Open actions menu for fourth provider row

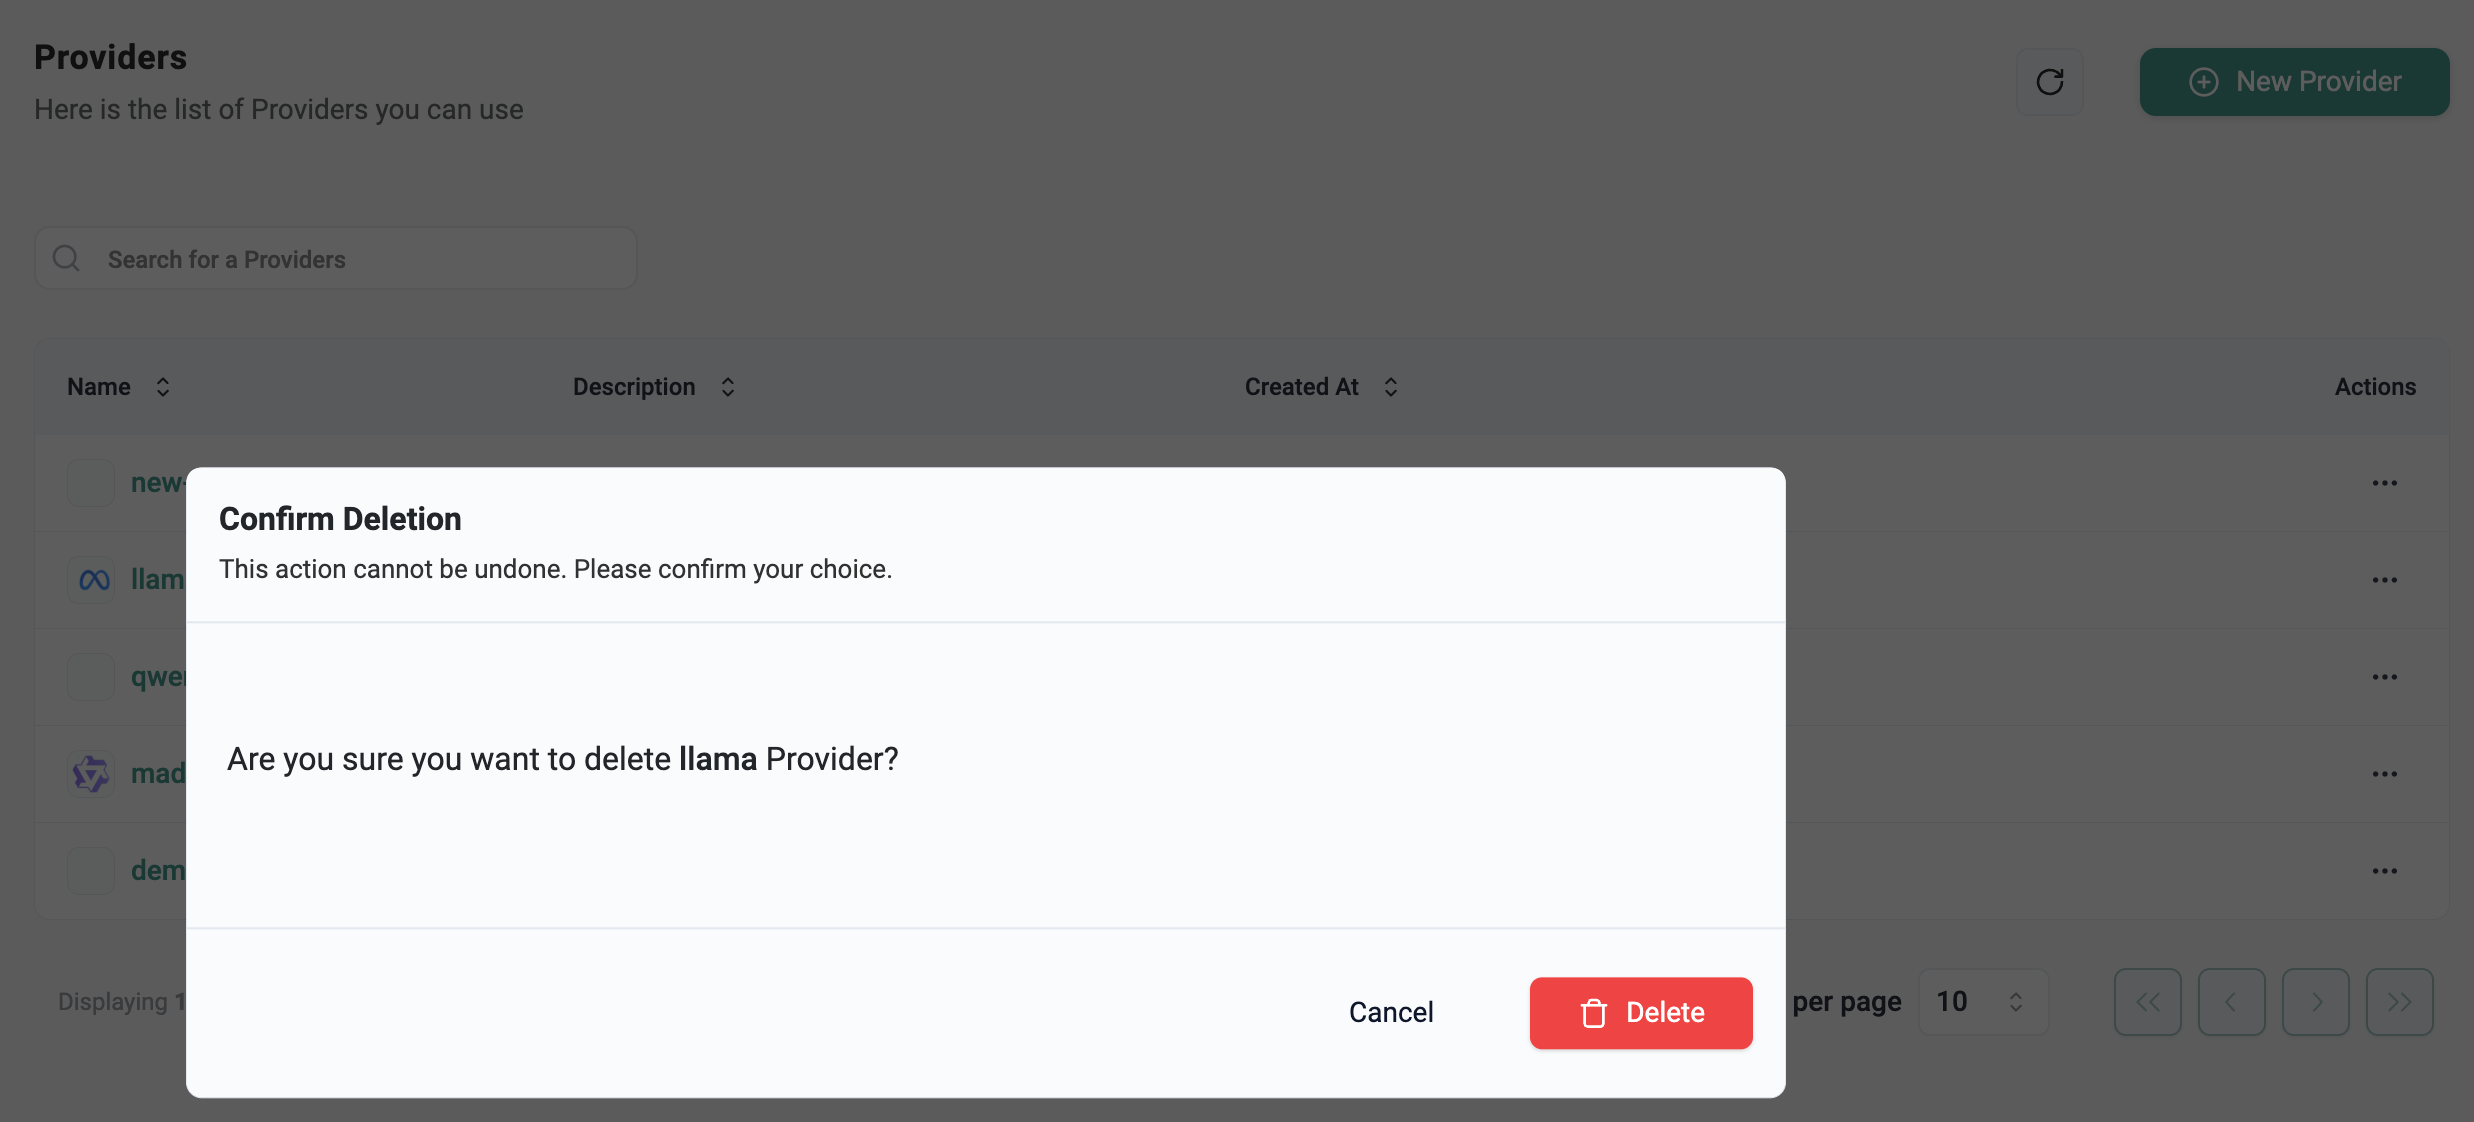[2384, 774]
